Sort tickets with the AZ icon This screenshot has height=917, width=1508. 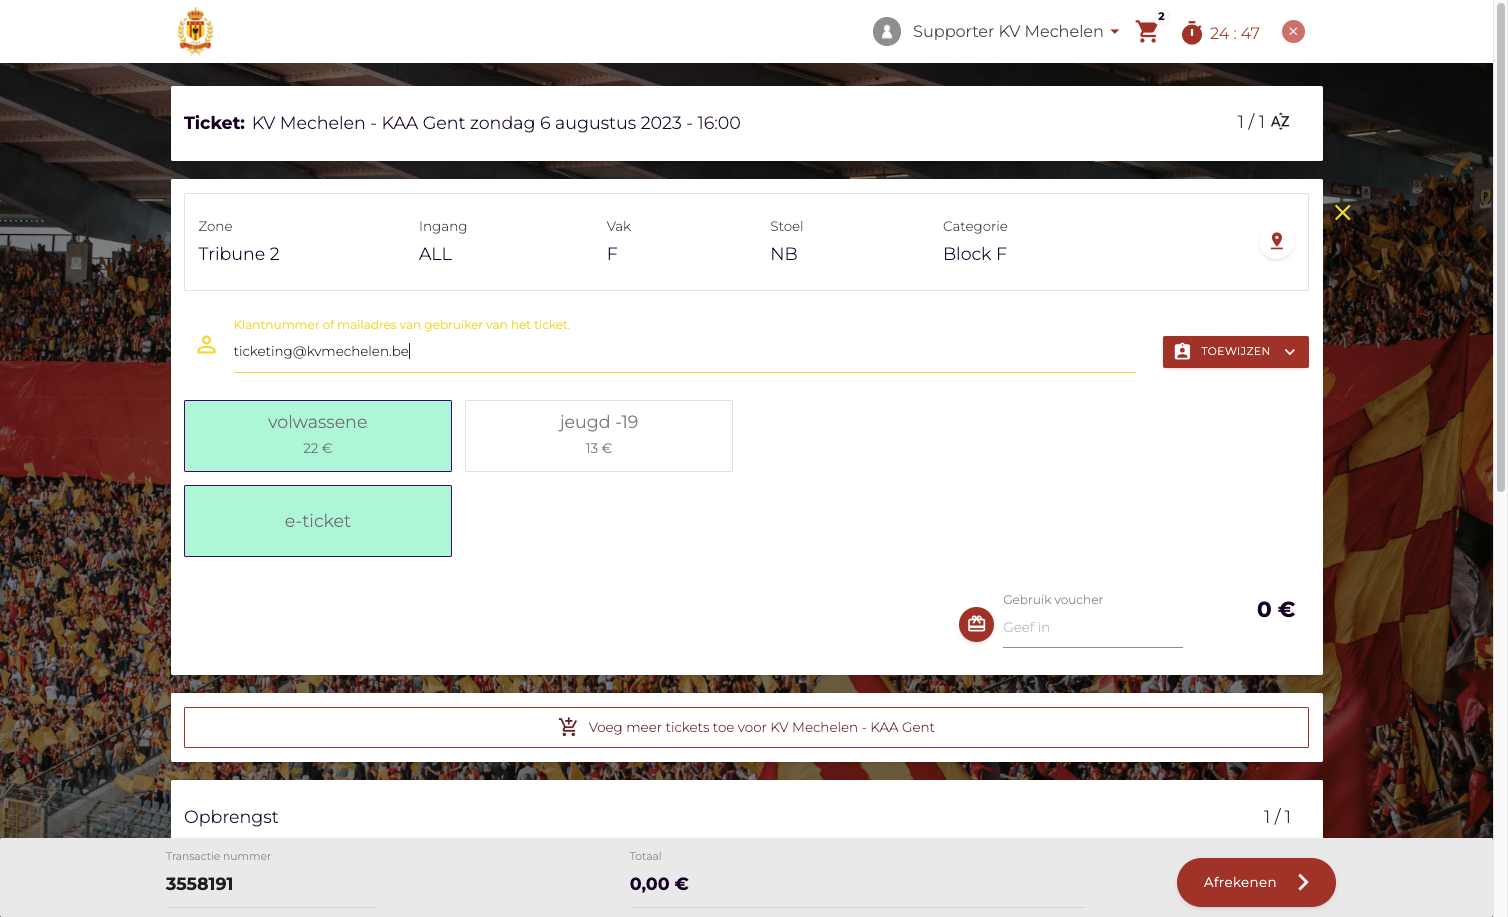[1280, 122]
